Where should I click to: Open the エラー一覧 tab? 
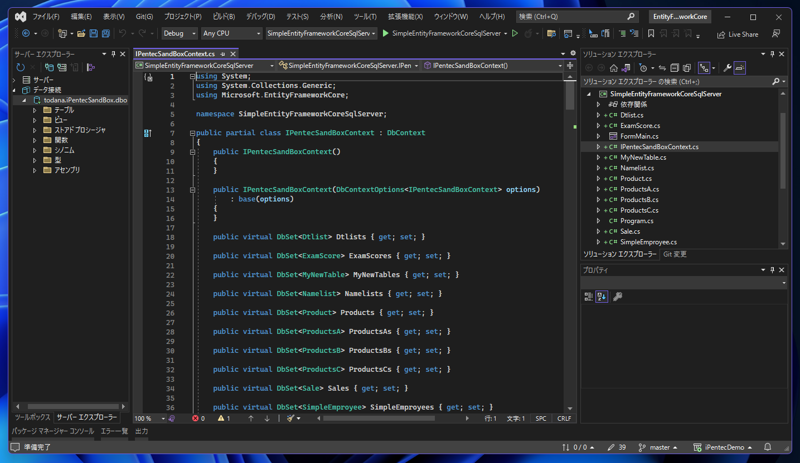(x=114, y=431)
